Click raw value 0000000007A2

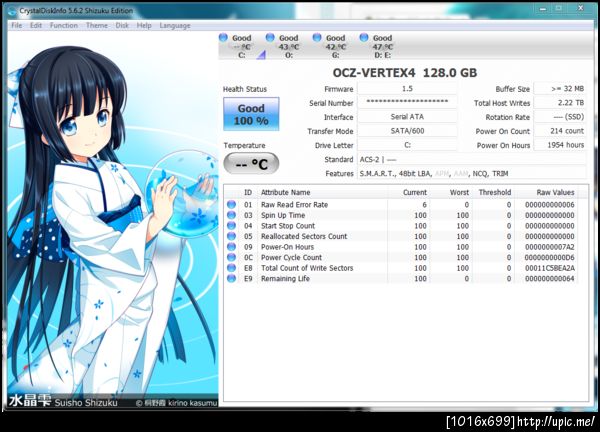[x=549, y=247]
